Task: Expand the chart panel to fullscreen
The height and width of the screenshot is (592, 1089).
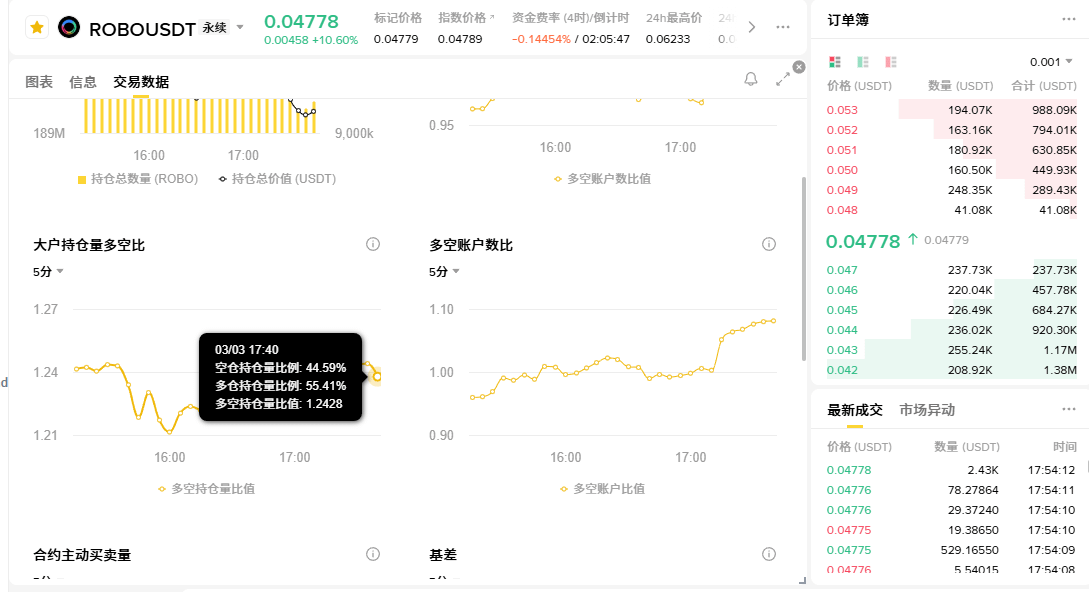Action: coord(783,79)
